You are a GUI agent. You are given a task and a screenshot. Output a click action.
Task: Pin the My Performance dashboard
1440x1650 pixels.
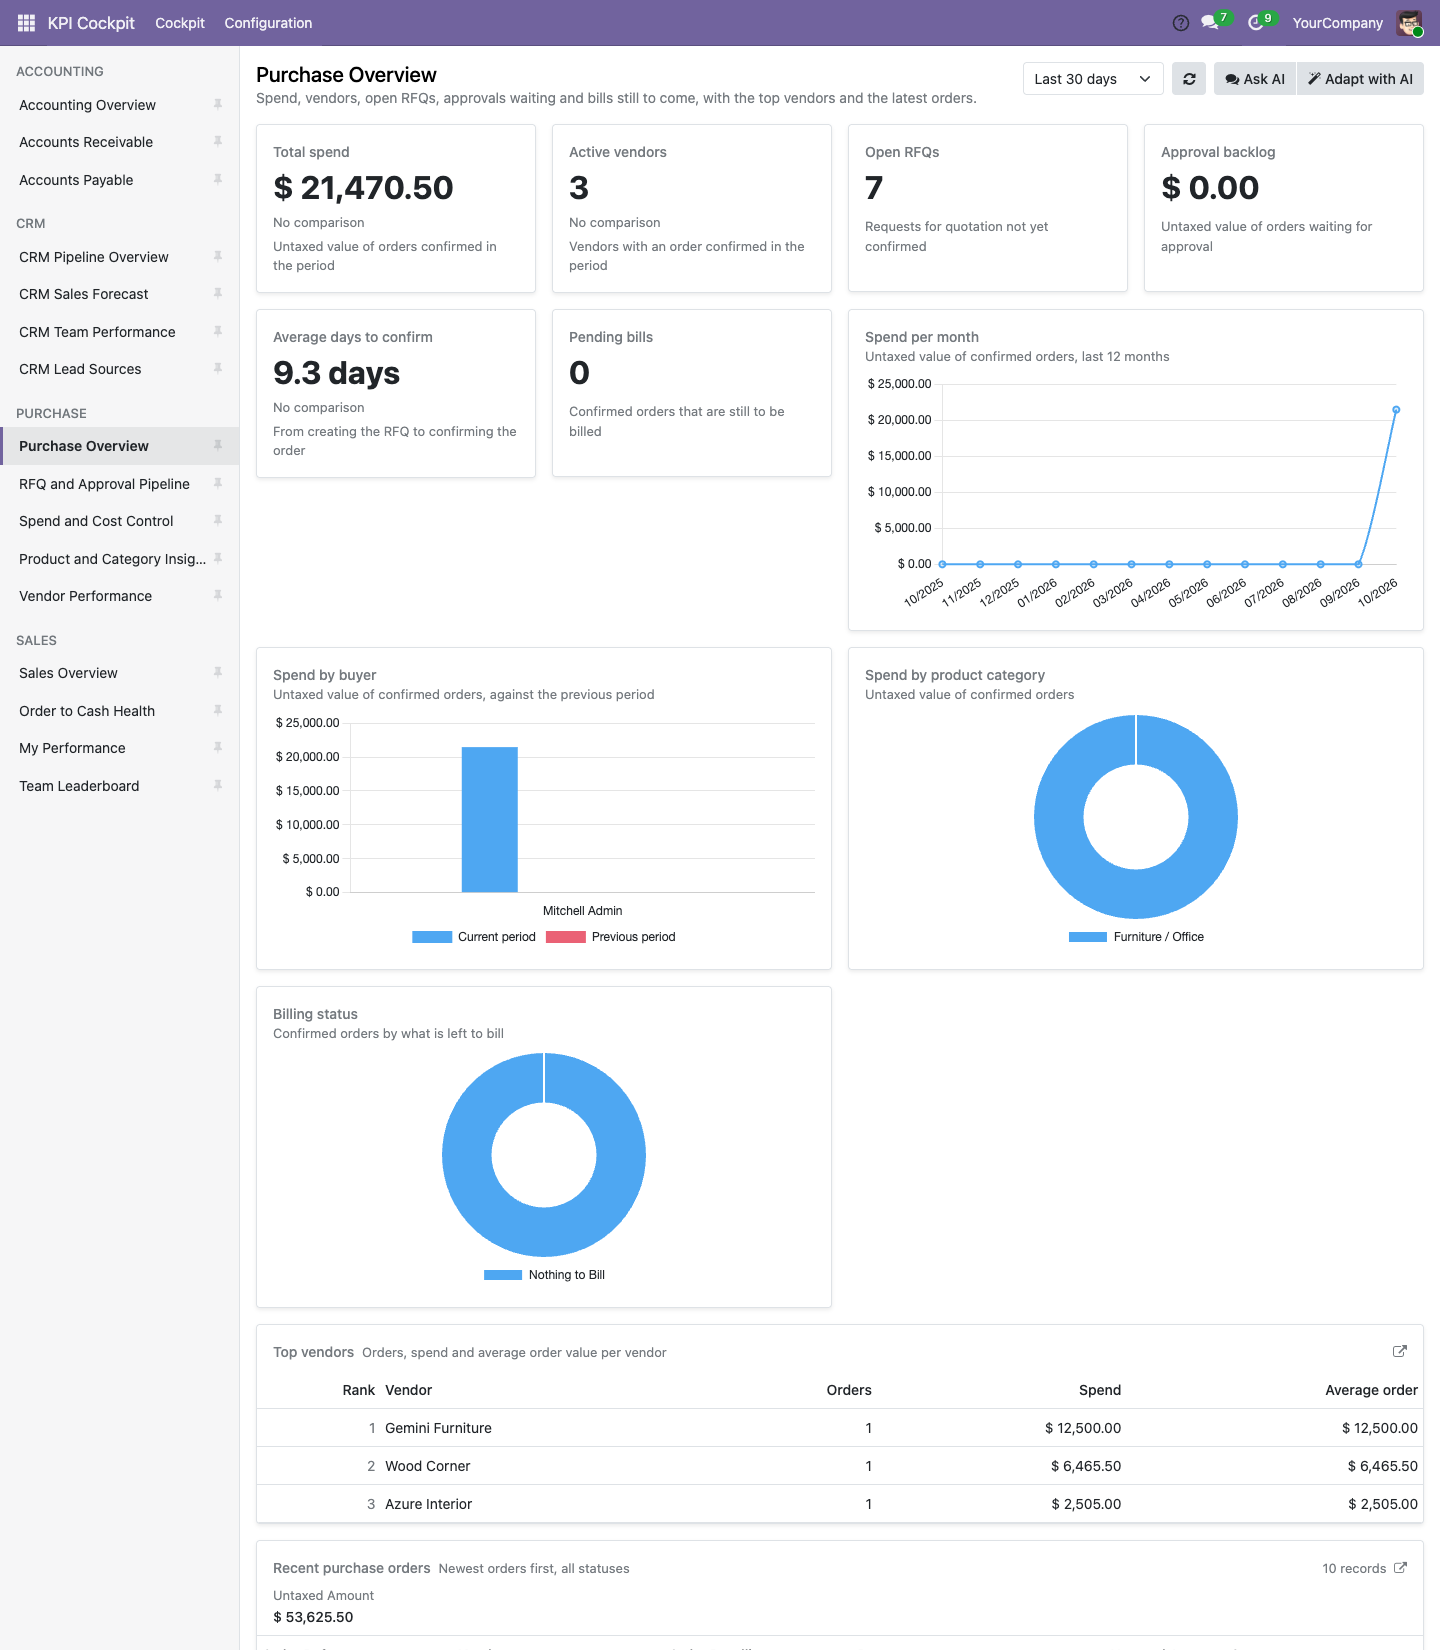[x=218, y=748]
